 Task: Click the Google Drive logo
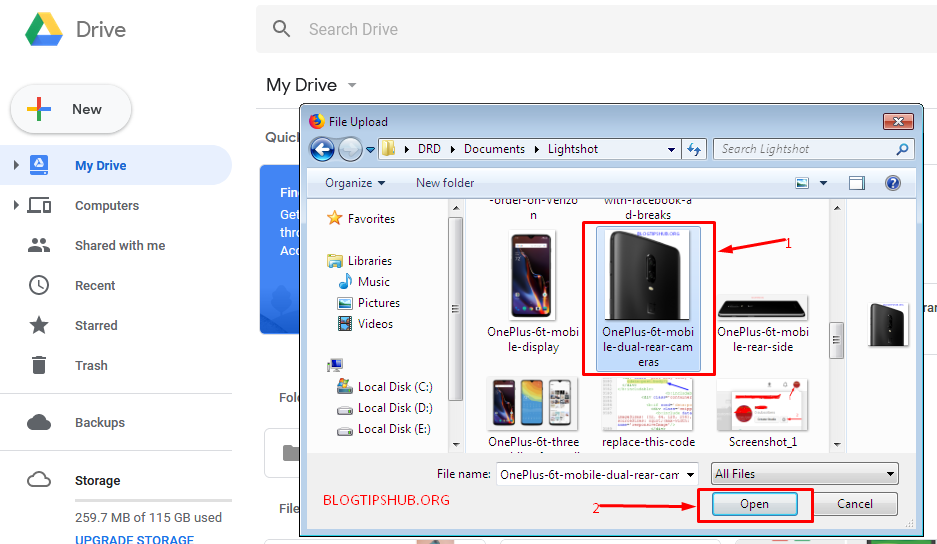pos(44,29)
